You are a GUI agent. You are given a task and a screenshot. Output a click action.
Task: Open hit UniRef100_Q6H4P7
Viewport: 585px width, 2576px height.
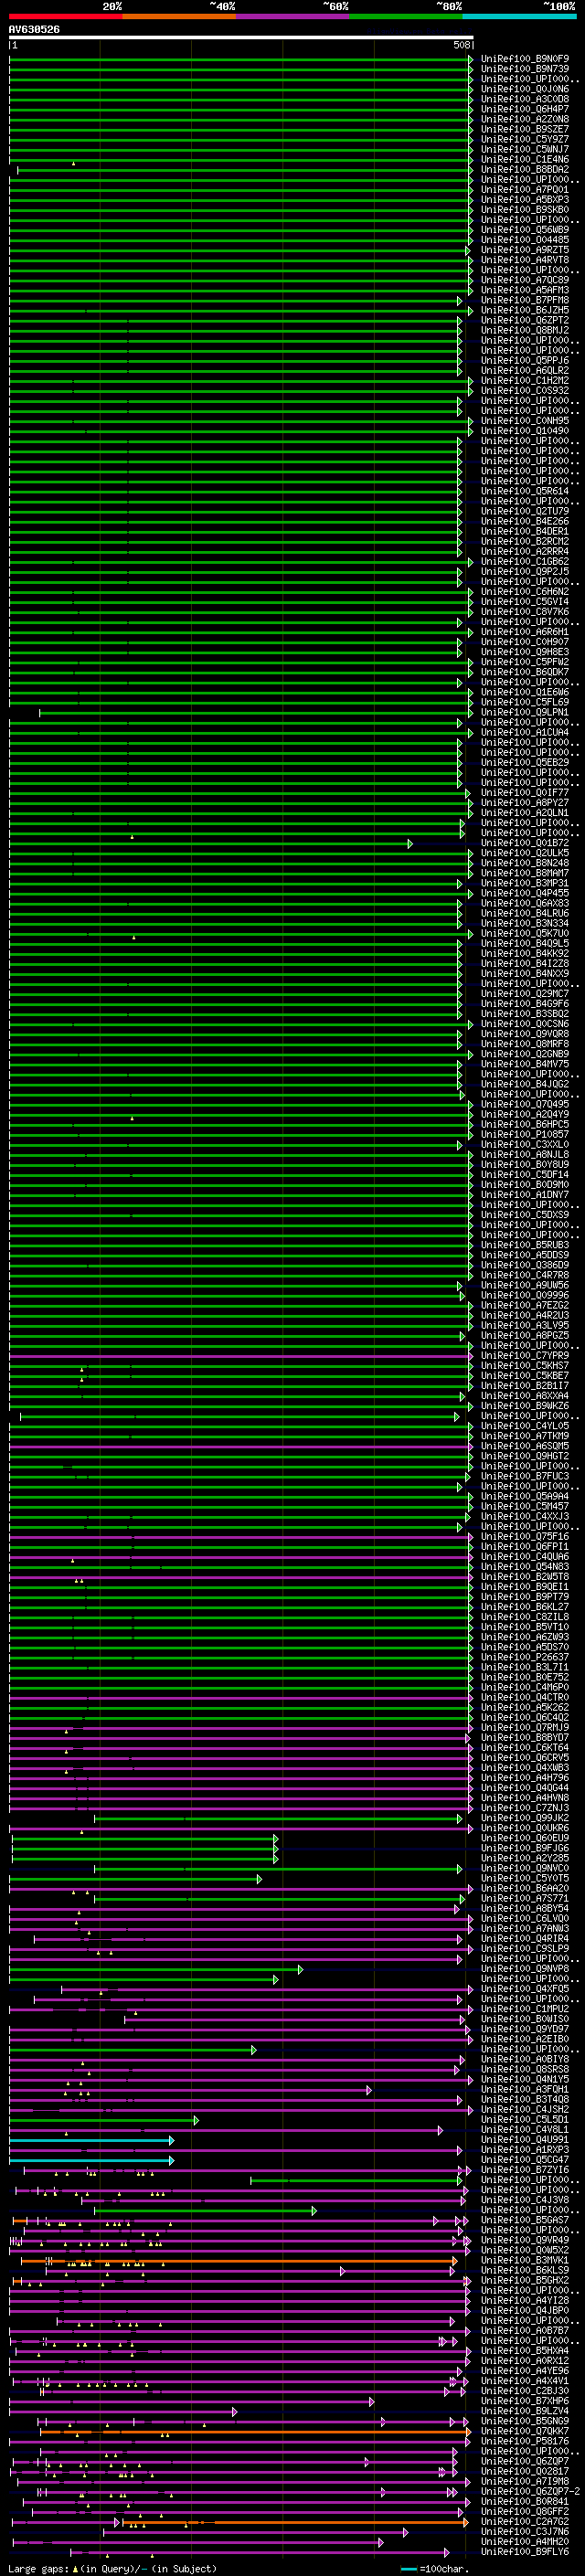pos(524,109)
